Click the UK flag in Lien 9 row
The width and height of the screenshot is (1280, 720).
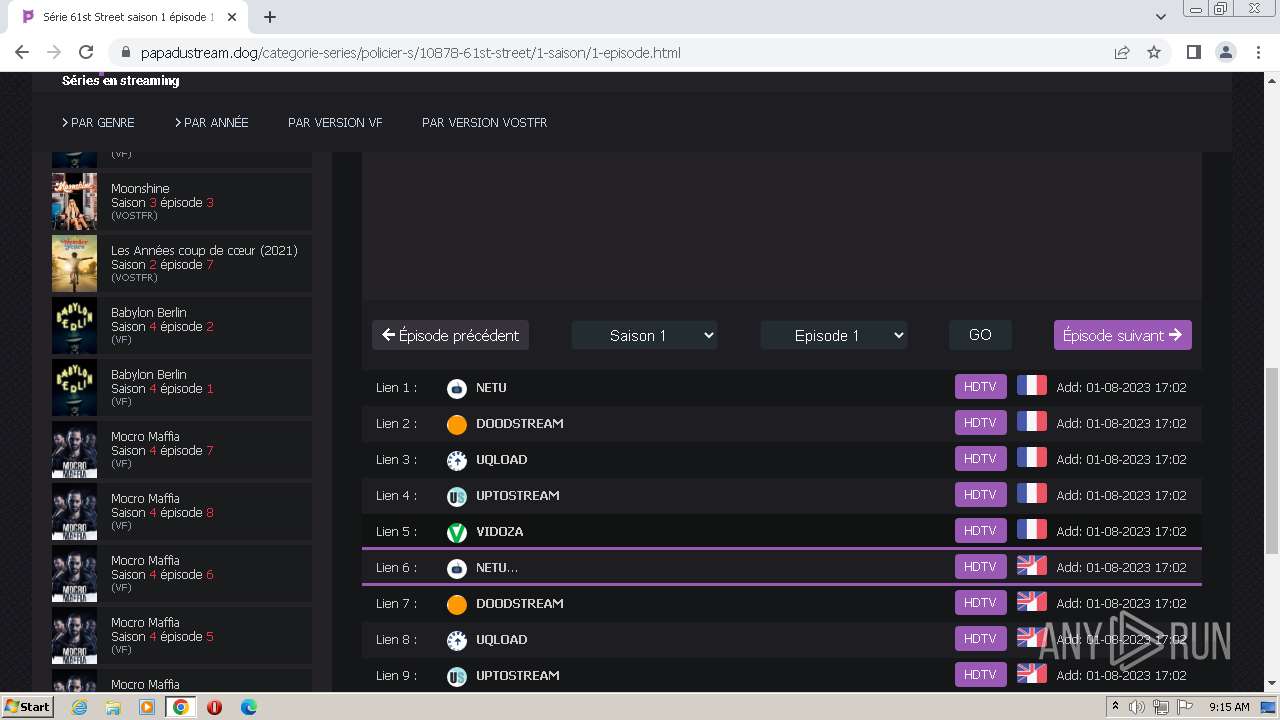pyautogui.click(x=1031, y=674)
